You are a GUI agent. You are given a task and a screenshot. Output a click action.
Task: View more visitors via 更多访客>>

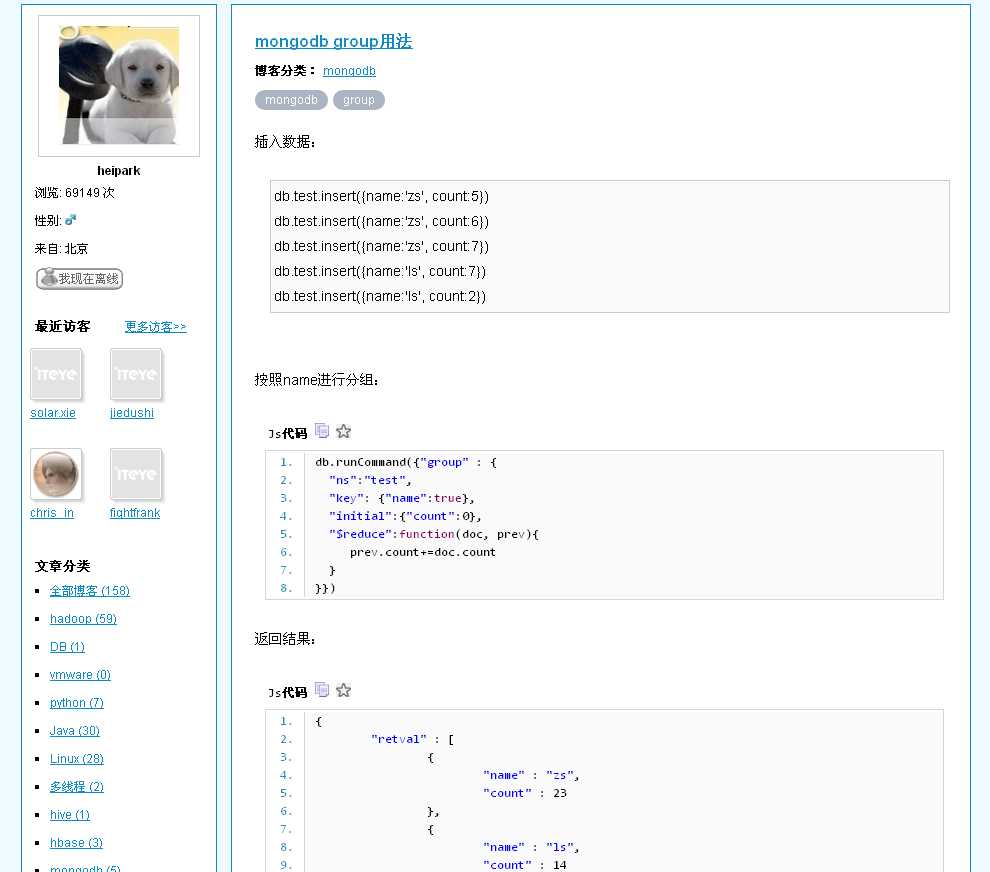pos(155,326)
